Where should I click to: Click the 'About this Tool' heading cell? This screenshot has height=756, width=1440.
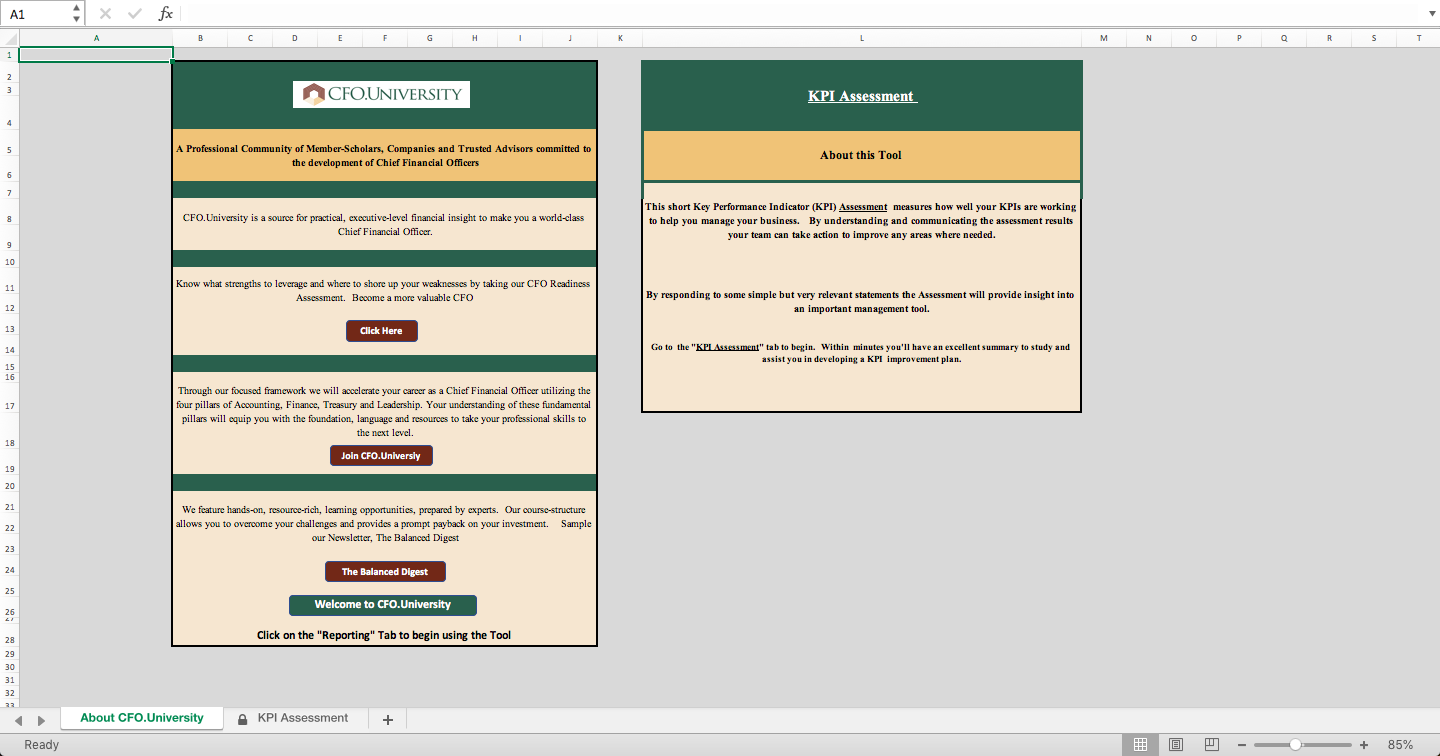click(861, 155)
